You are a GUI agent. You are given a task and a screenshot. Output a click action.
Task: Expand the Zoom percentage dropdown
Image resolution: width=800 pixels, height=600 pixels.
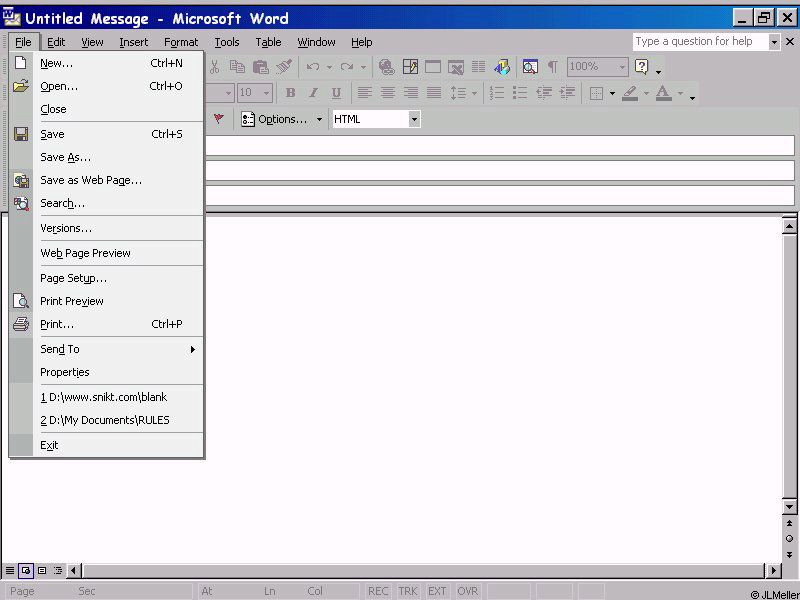click(622, 67)
